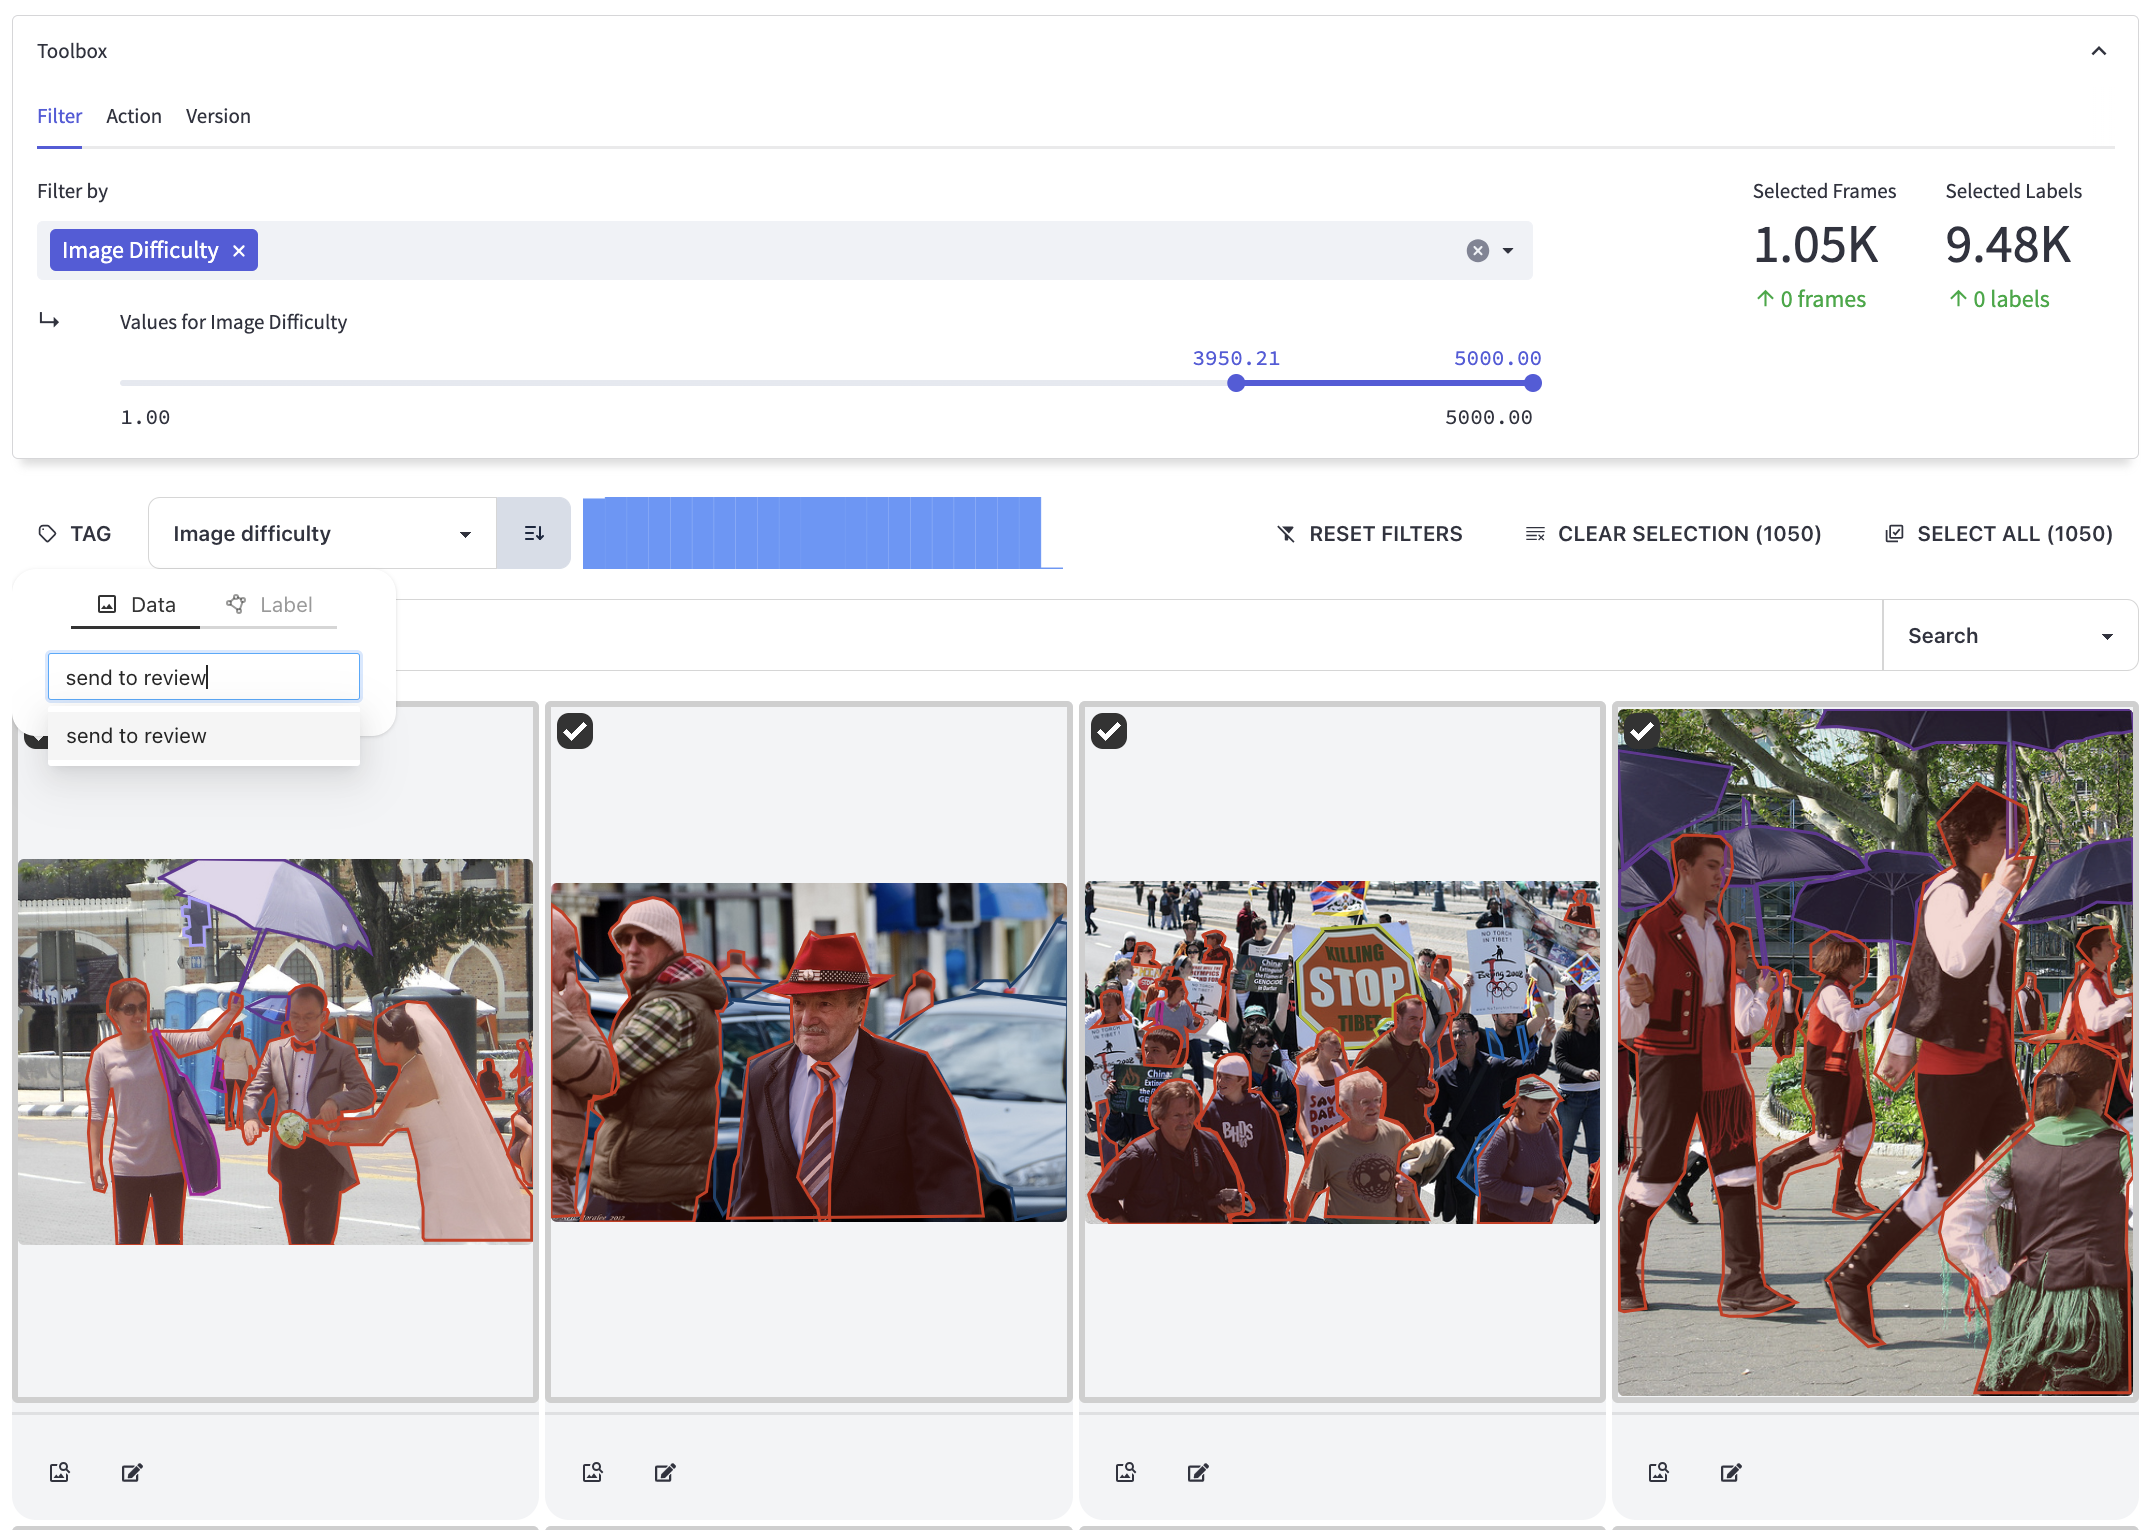Uncheck the STOP protest crowd image
Image resolution: width=2154 pixels, height=1530 pixels.
click(1109, 731)
